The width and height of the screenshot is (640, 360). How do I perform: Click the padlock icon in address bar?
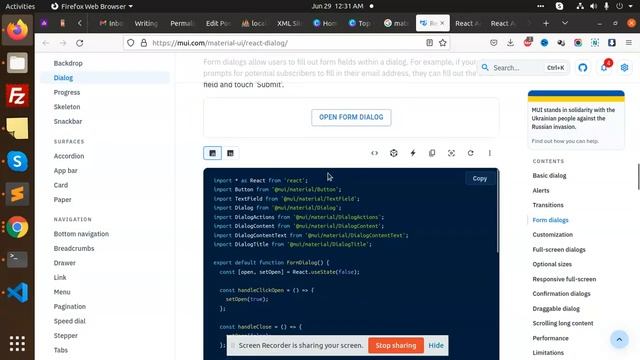(x=144, y=43)
